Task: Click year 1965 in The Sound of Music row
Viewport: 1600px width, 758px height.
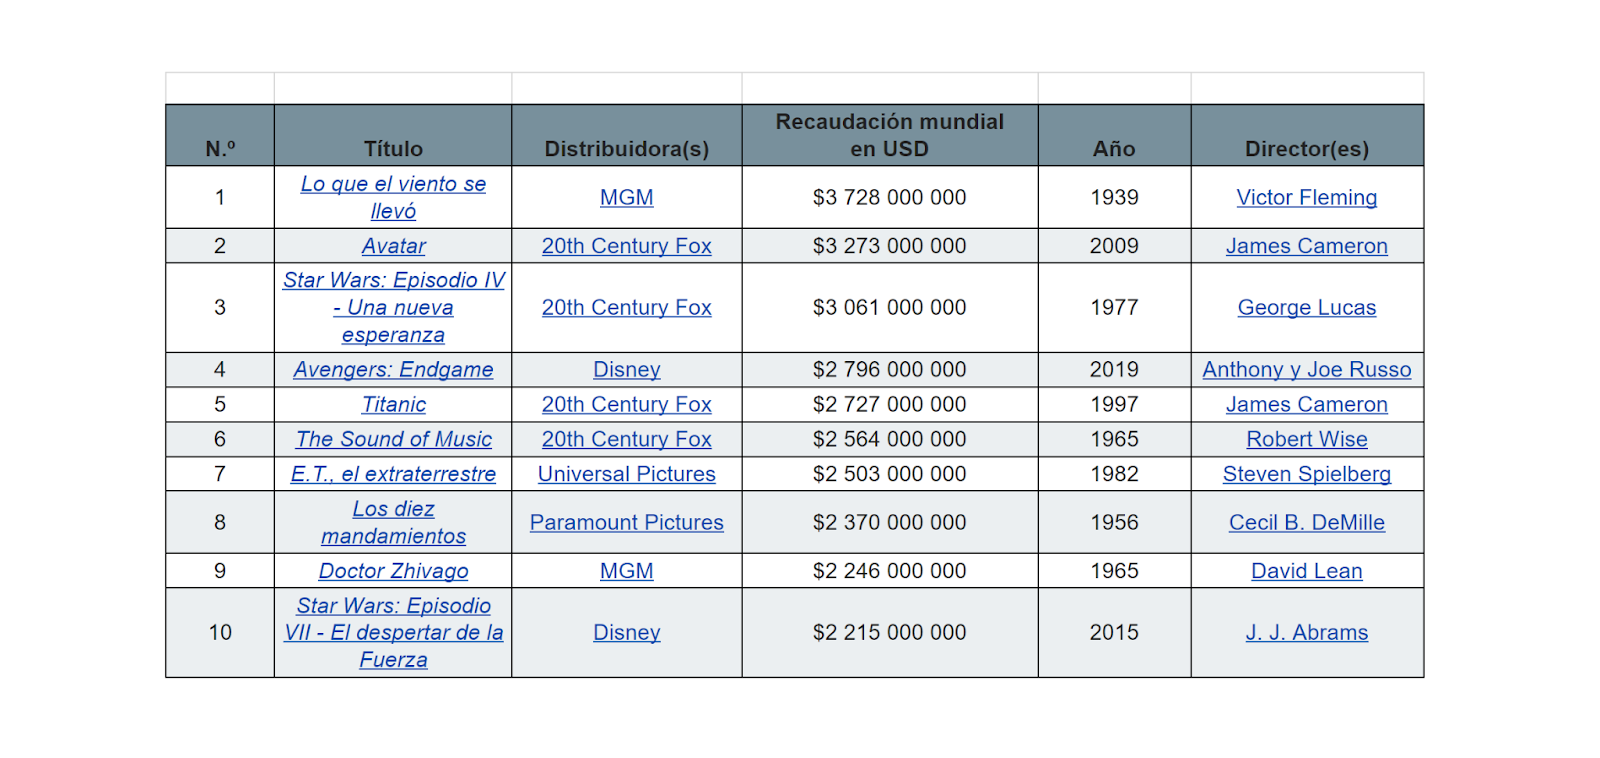Action: (1114, 439)
